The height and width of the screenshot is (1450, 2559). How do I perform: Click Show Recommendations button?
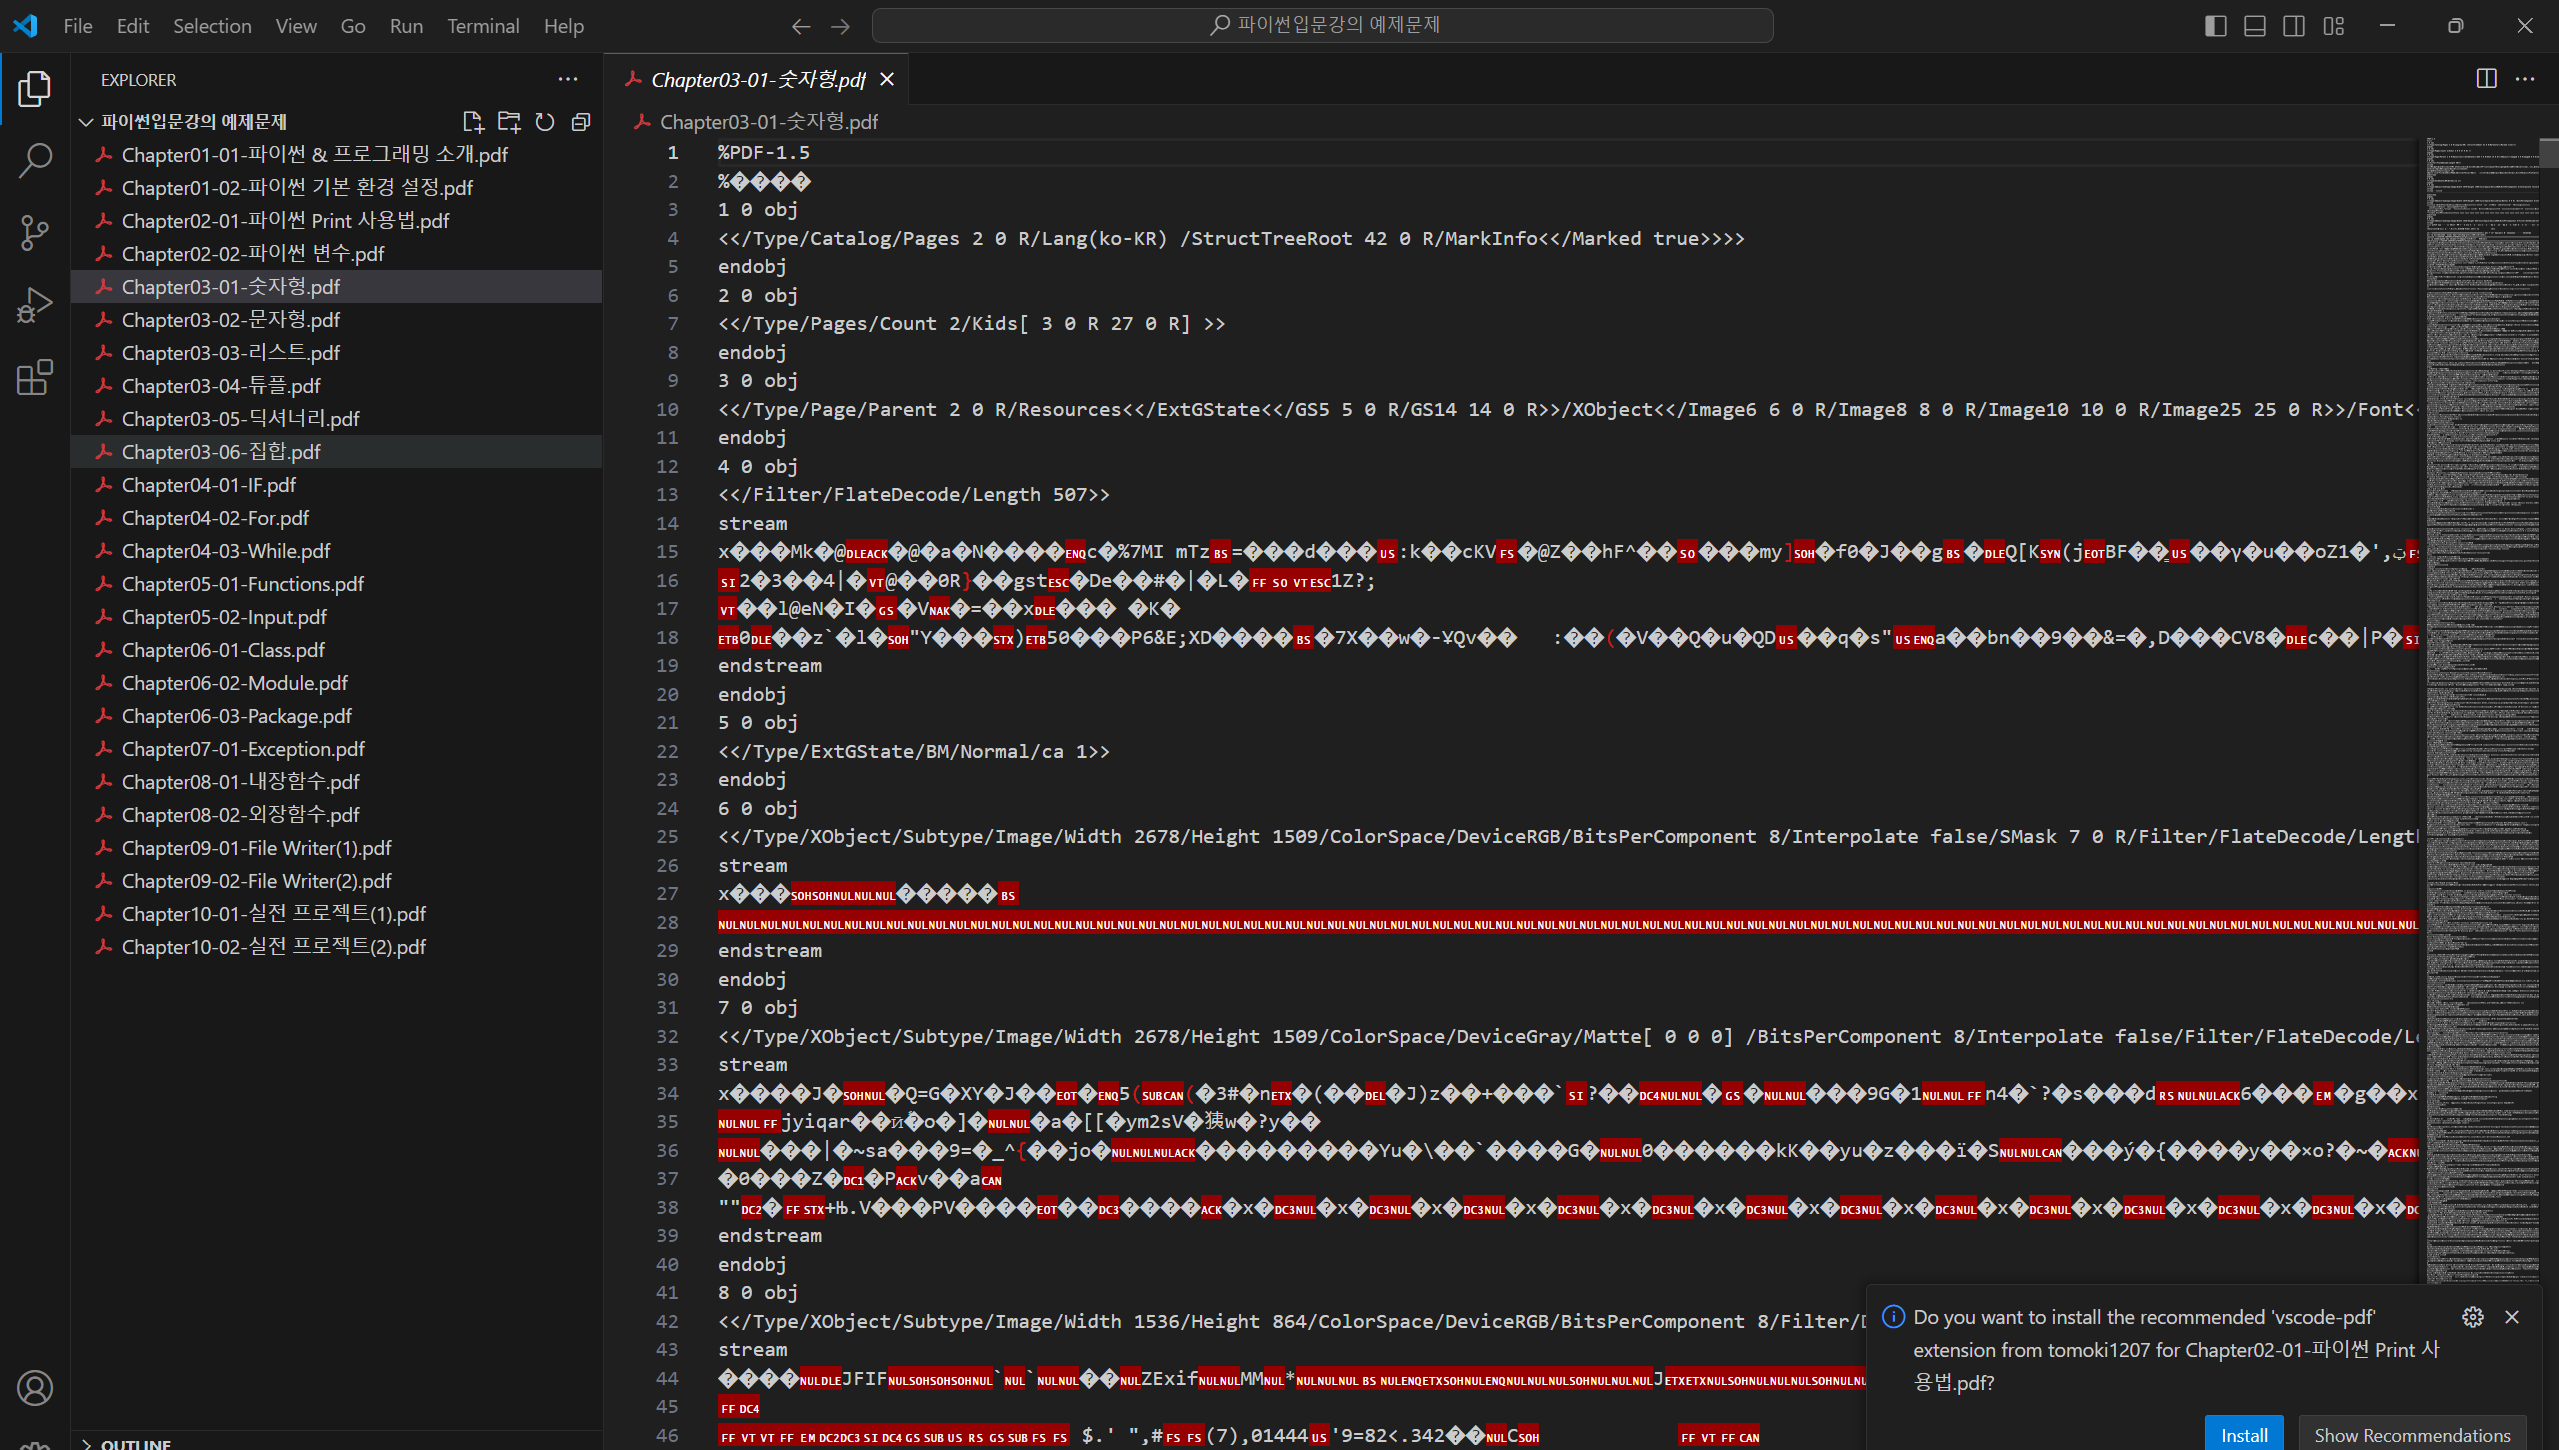(x=2412, y=1434)
